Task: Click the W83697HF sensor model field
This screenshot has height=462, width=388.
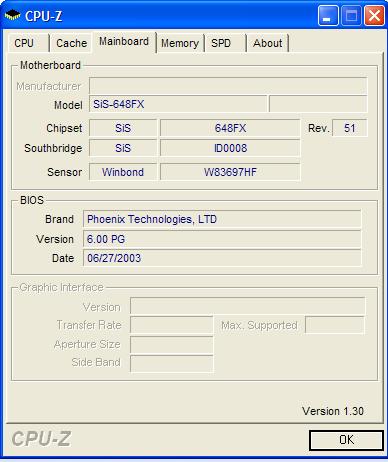Action: coord(230,172)
